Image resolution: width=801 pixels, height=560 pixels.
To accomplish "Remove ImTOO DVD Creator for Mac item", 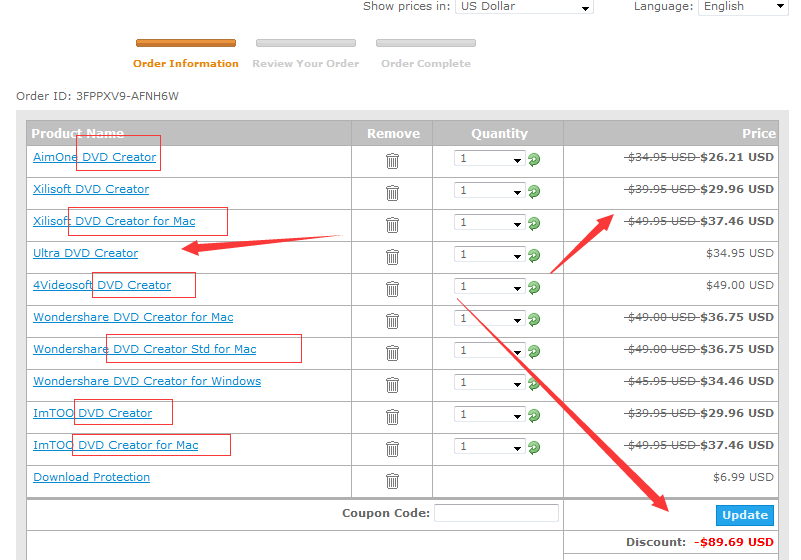I will (x=392, y=449).
